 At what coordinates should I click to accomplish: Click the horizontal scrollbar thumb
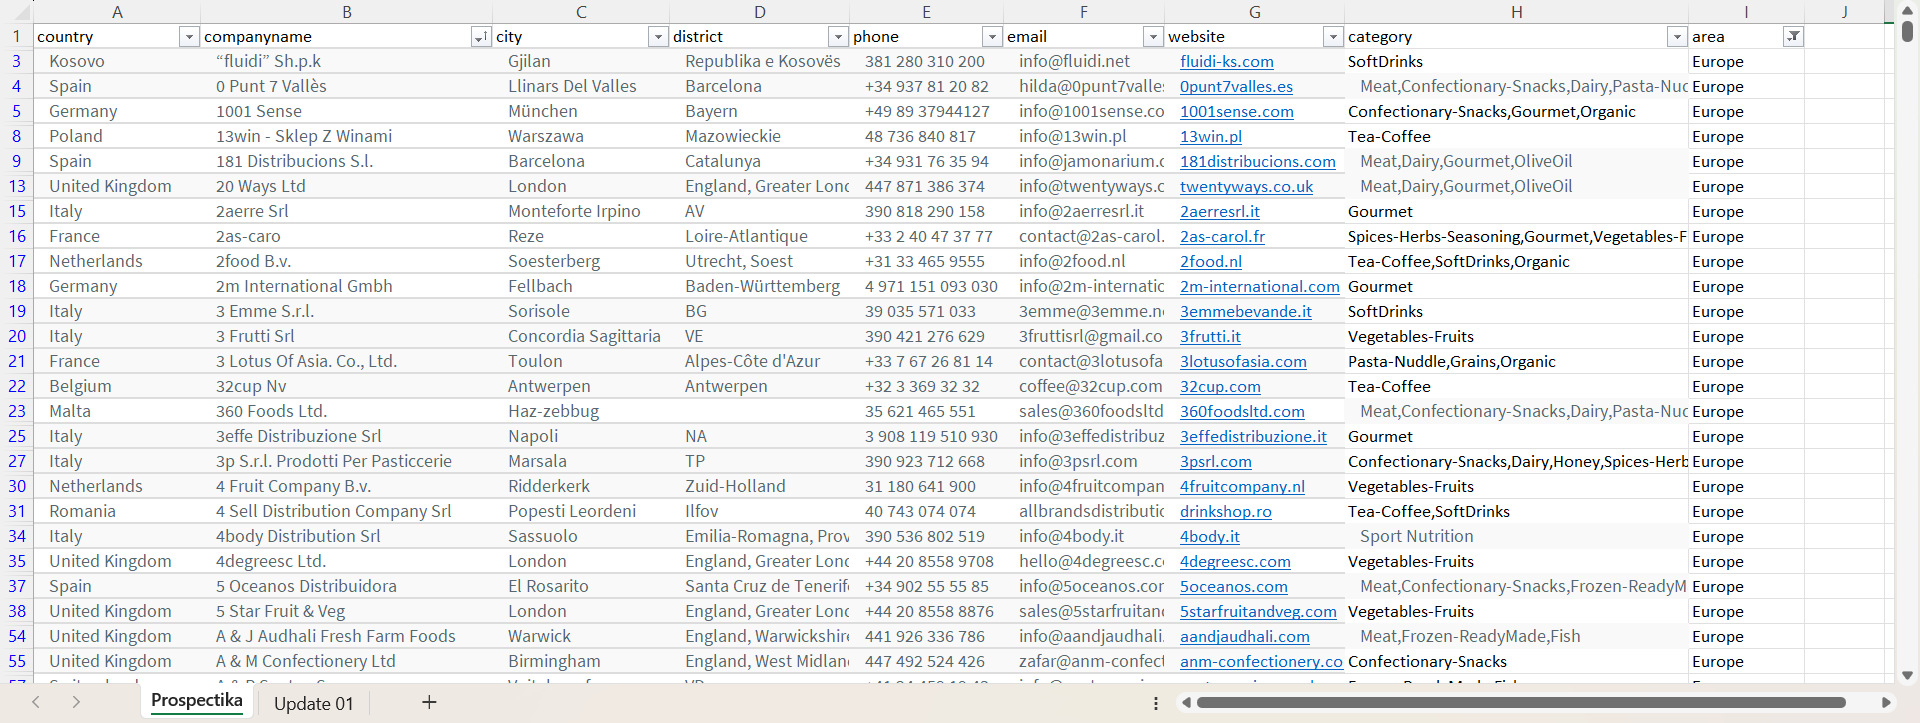(x=1521, y=703)
